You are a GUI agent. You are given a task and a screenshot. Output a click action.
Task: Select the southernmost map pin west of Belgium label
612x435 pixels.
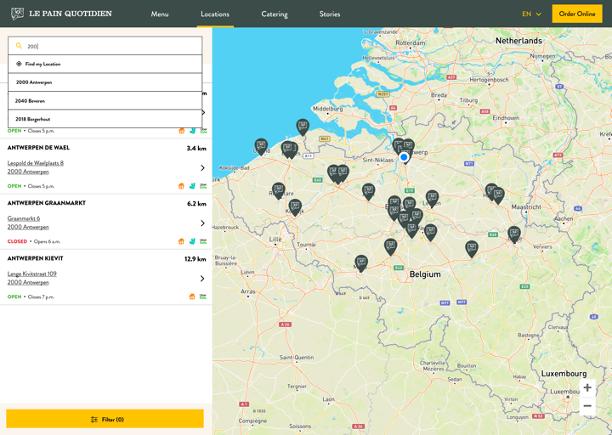(x=361, y=263)
